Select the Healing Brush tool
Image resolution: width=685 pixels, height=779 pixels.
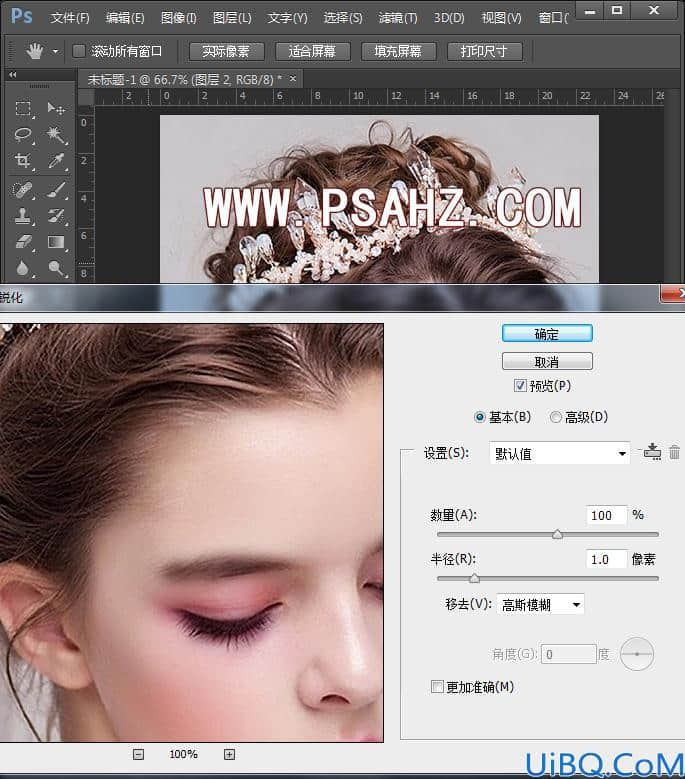[x=23, y=190]
